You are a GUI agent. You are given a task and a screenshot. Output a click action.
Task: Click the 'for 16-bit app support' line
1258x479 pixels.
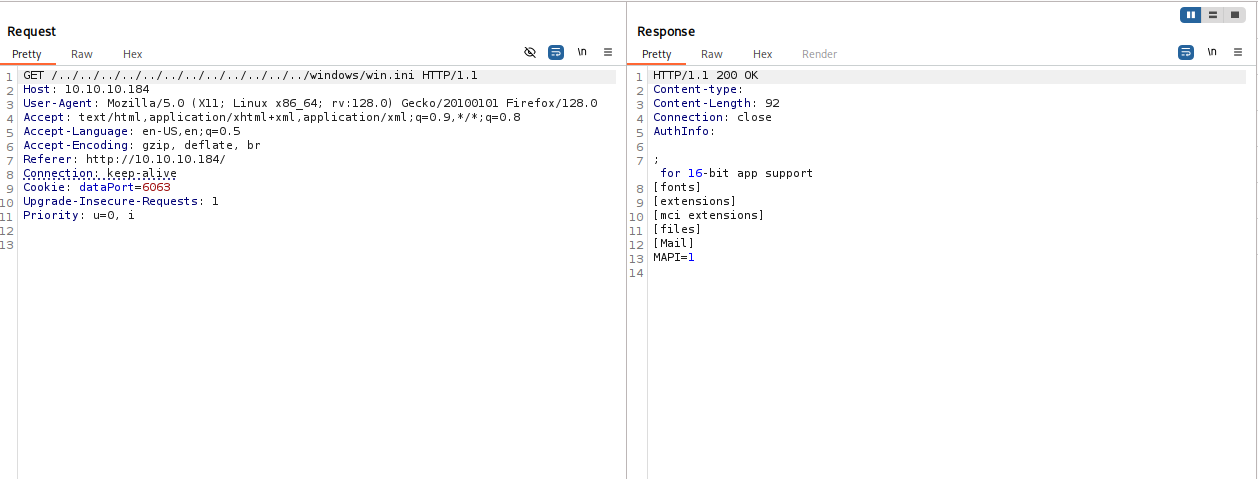(x=737, y=173)
